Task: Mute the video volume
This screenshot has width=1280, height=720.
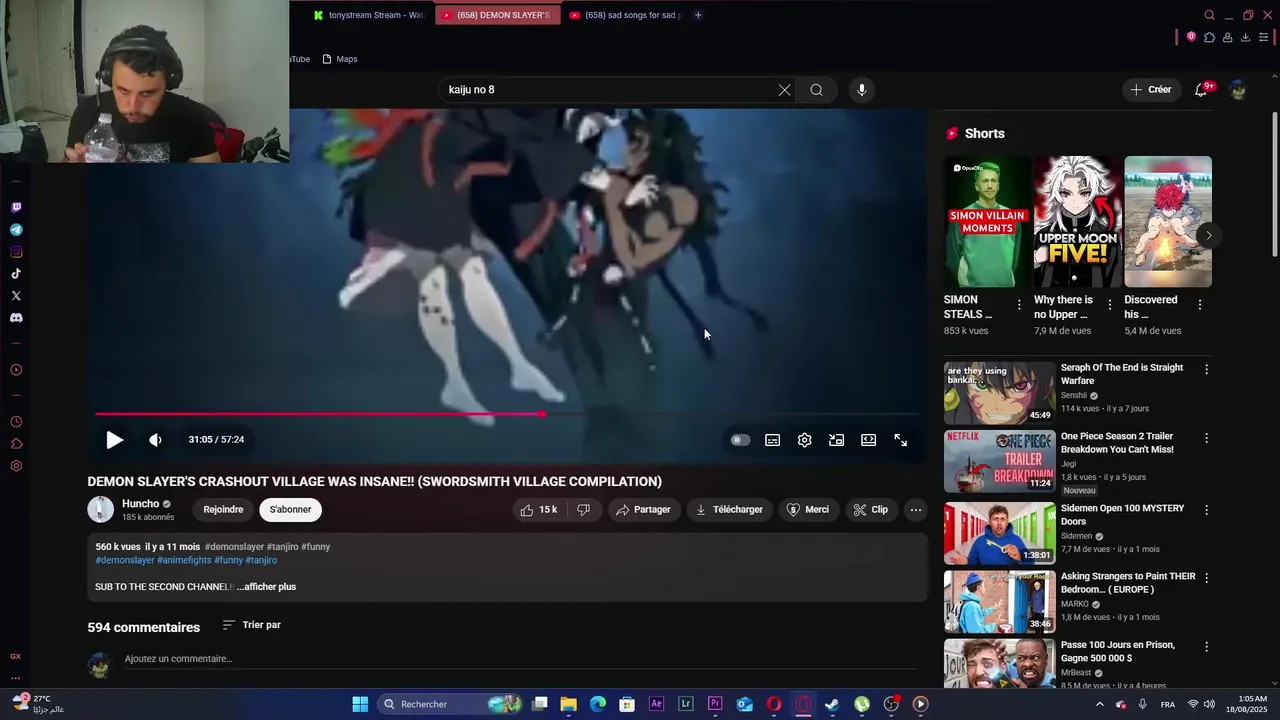Action: pyautogui.click(x=155, y=440)
